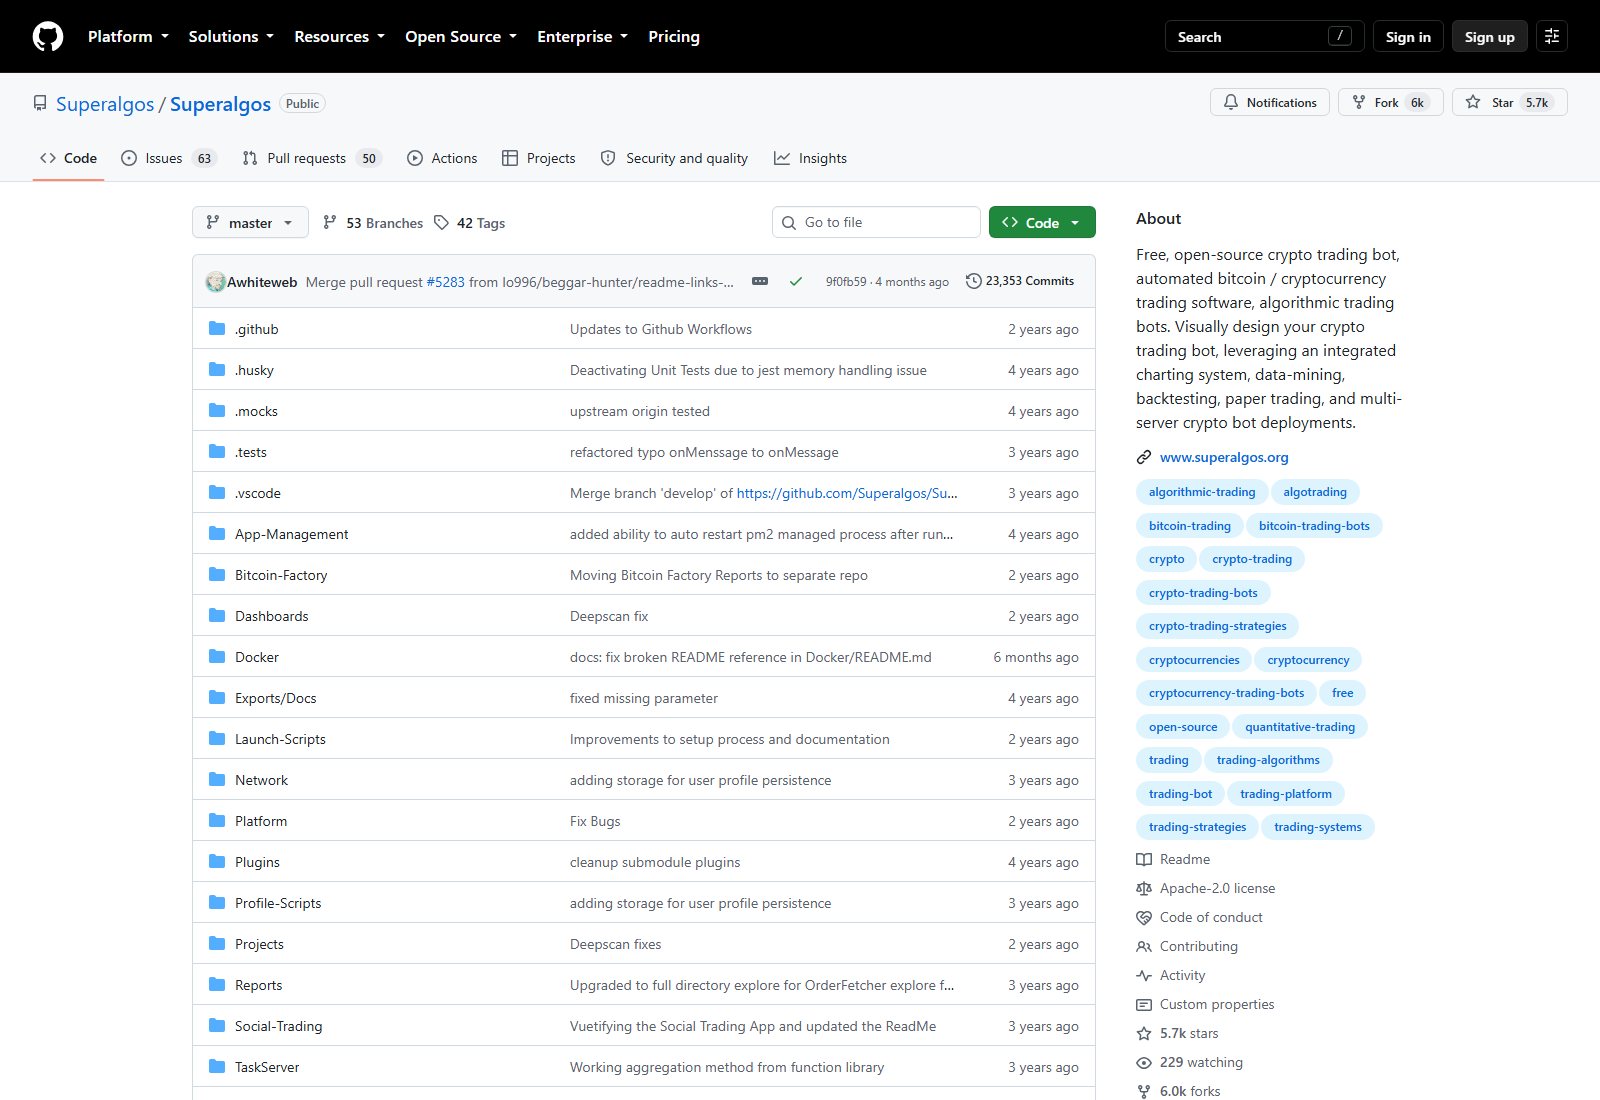Visit www.superalgos.org
This screenshot has width=1600, height=1100.
[x=1224, y=457]
